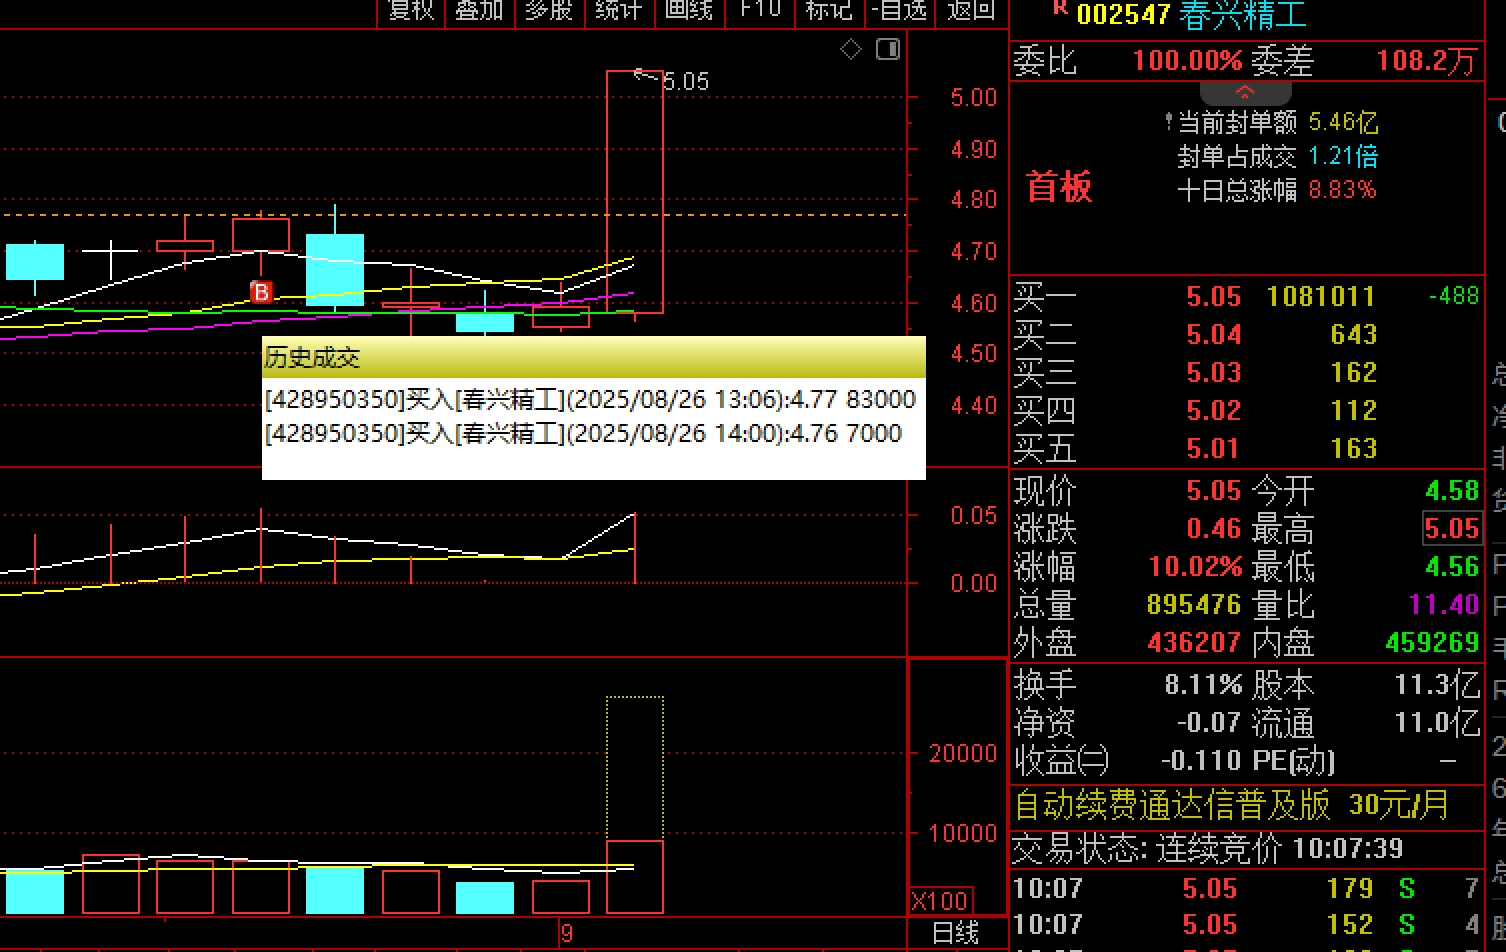Click the 返回 back button
This screenshot has width=1506, height=952.
coord(971,10)
